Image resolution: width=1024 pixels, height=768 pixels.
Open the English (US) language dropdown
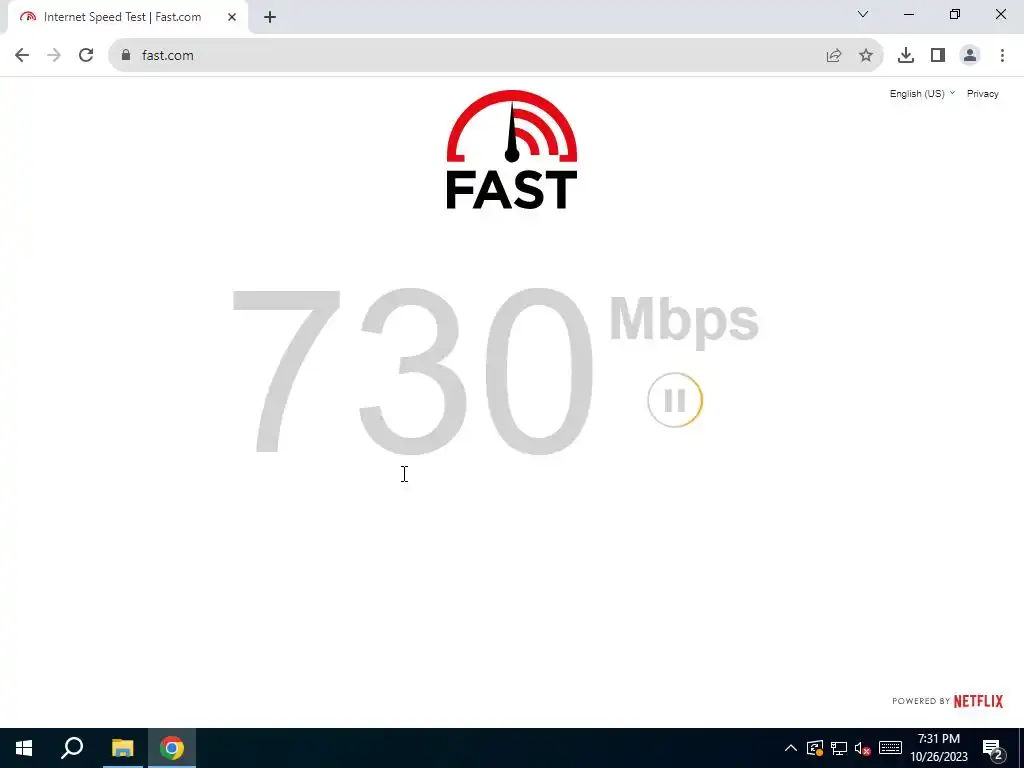[x=921, y=93]
